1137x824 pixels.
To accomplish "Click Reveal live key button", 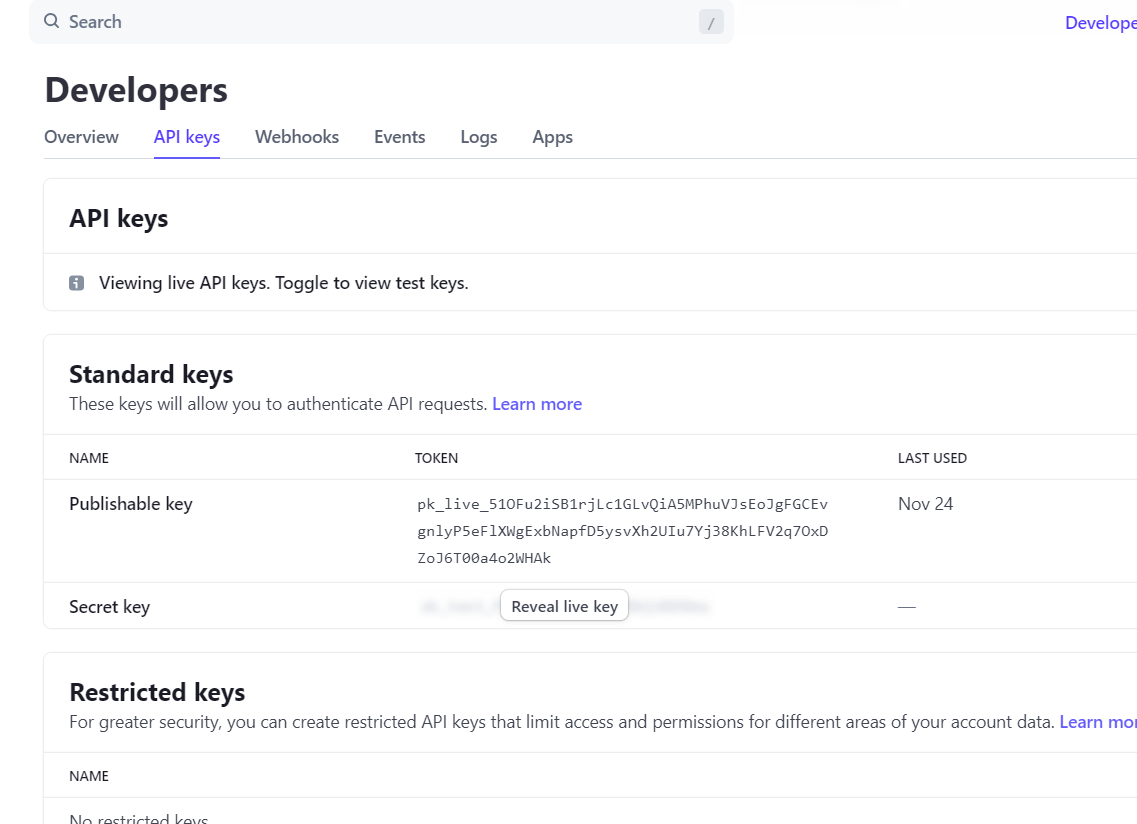I will tap(564, 605).
